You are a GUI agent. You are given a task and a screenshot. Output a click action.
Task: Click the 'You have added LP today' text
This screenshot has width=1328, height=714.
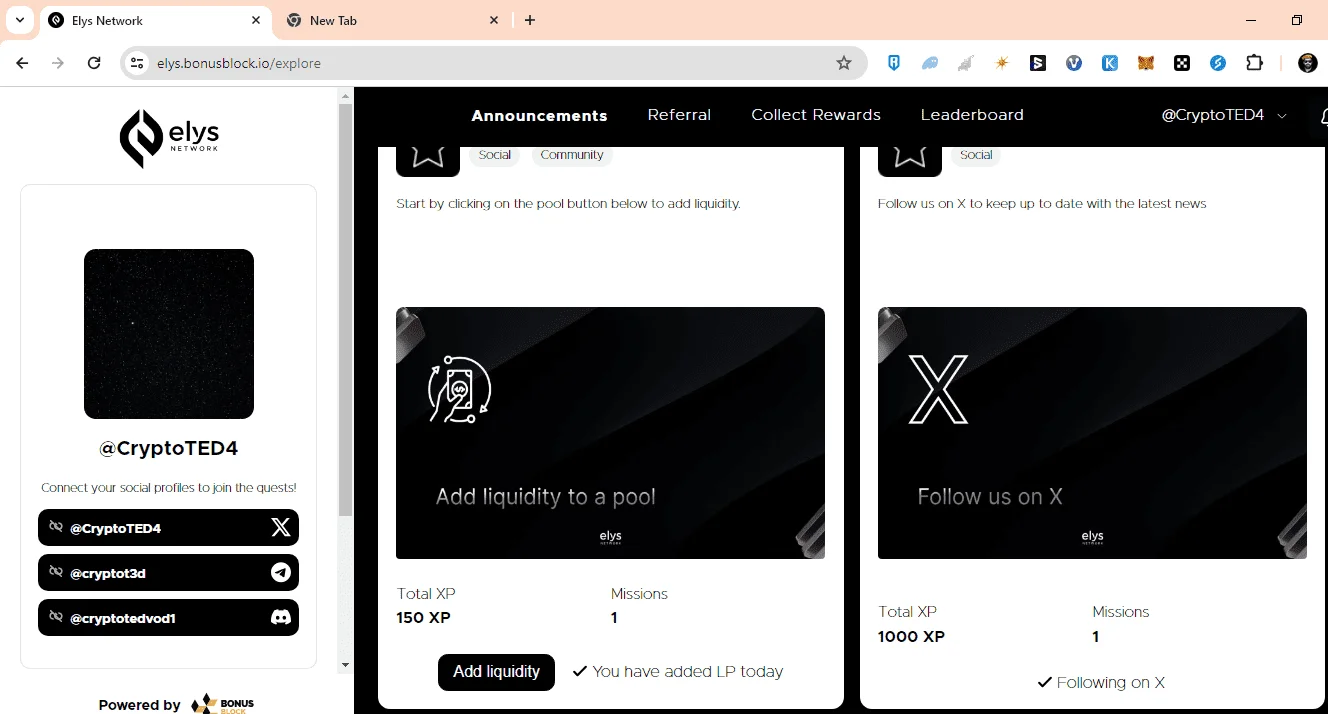point(687,672)
